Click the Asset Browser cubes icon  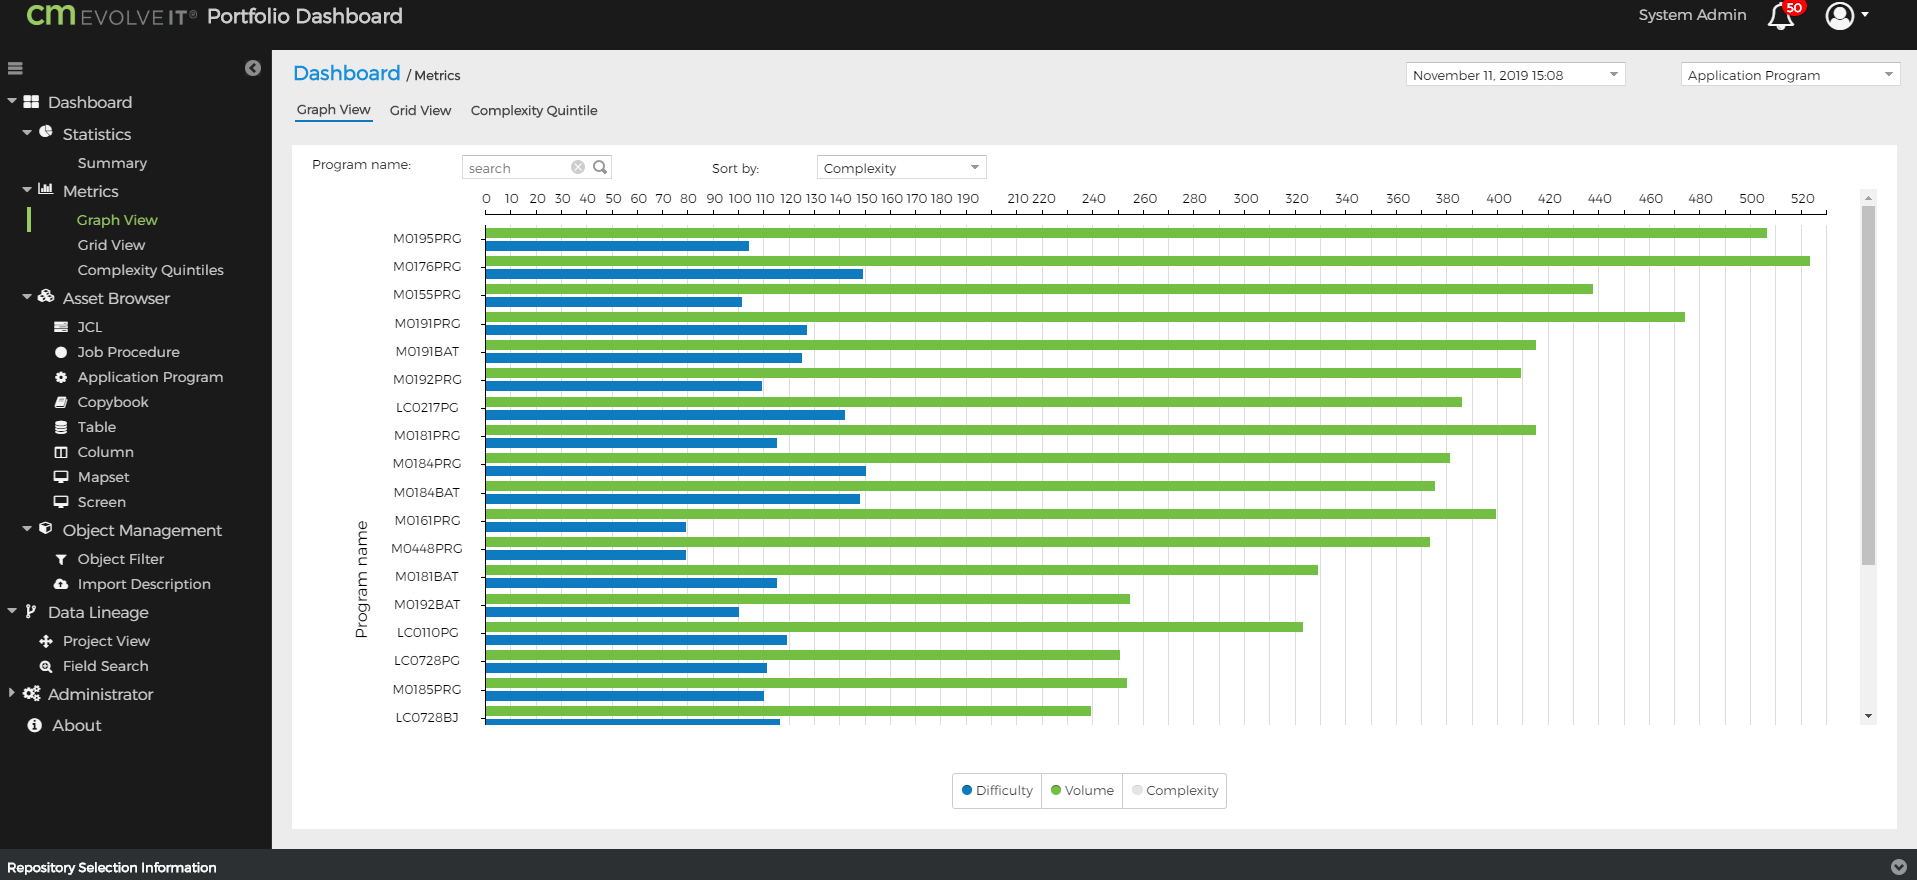(x=46, y=296)
